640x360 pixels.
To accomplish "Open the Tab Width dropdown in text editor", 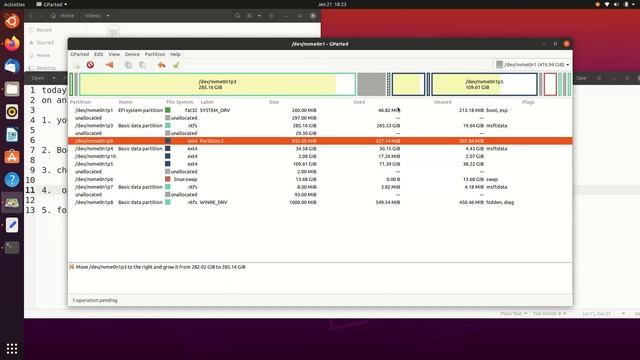I will (x=549, y=313).
